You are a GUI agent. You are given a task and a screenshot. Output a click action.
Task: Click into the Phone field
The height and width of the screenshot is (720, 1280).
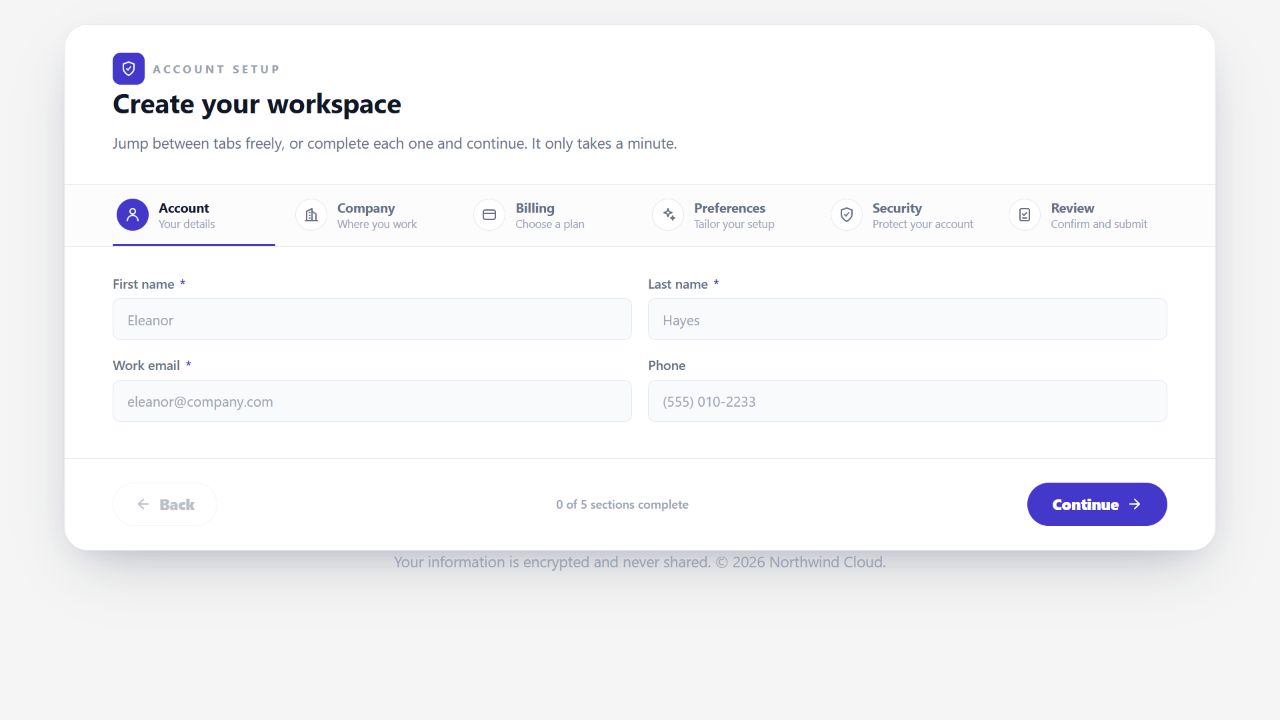click(907, 401)
